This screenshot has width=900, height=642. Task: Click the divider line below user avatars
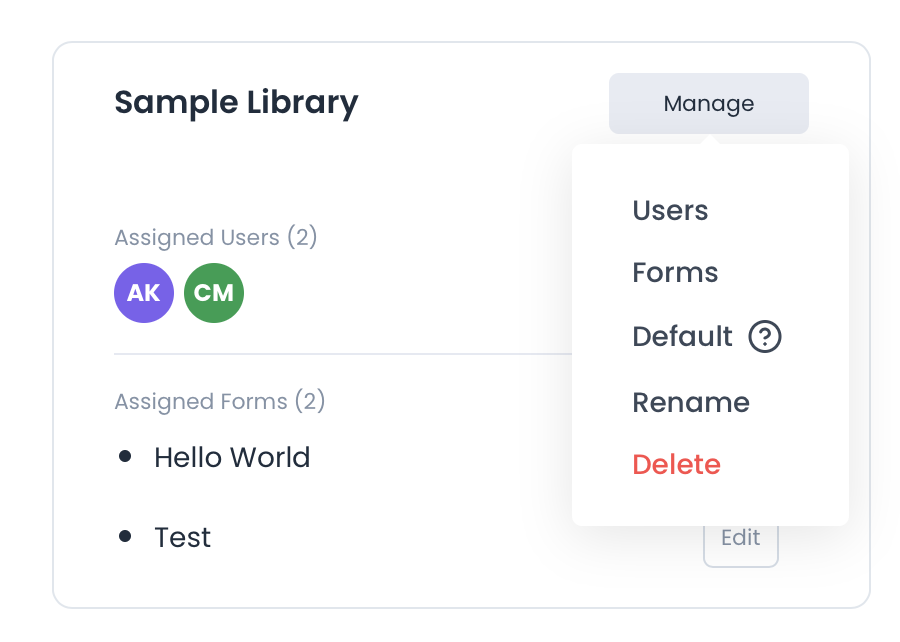(340, 354)
